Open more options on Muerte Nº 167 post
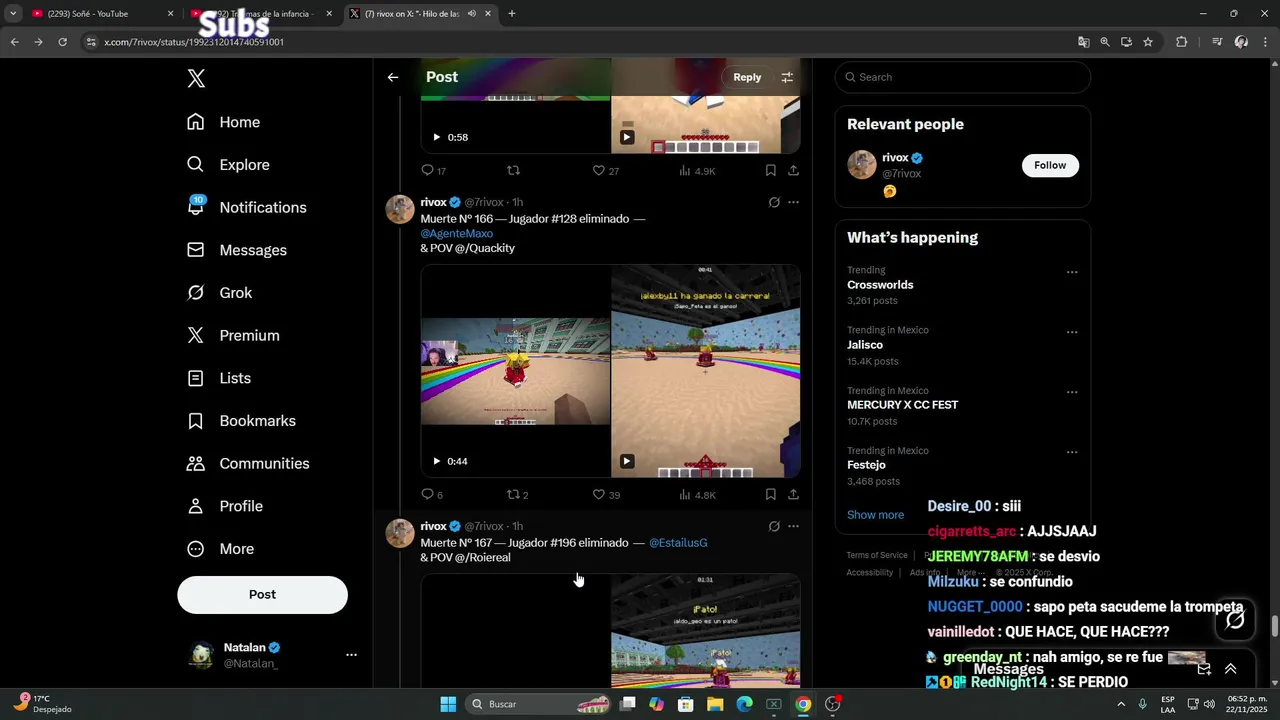The width and height of the screenshot is (1280, 720). tap(793, 526)
